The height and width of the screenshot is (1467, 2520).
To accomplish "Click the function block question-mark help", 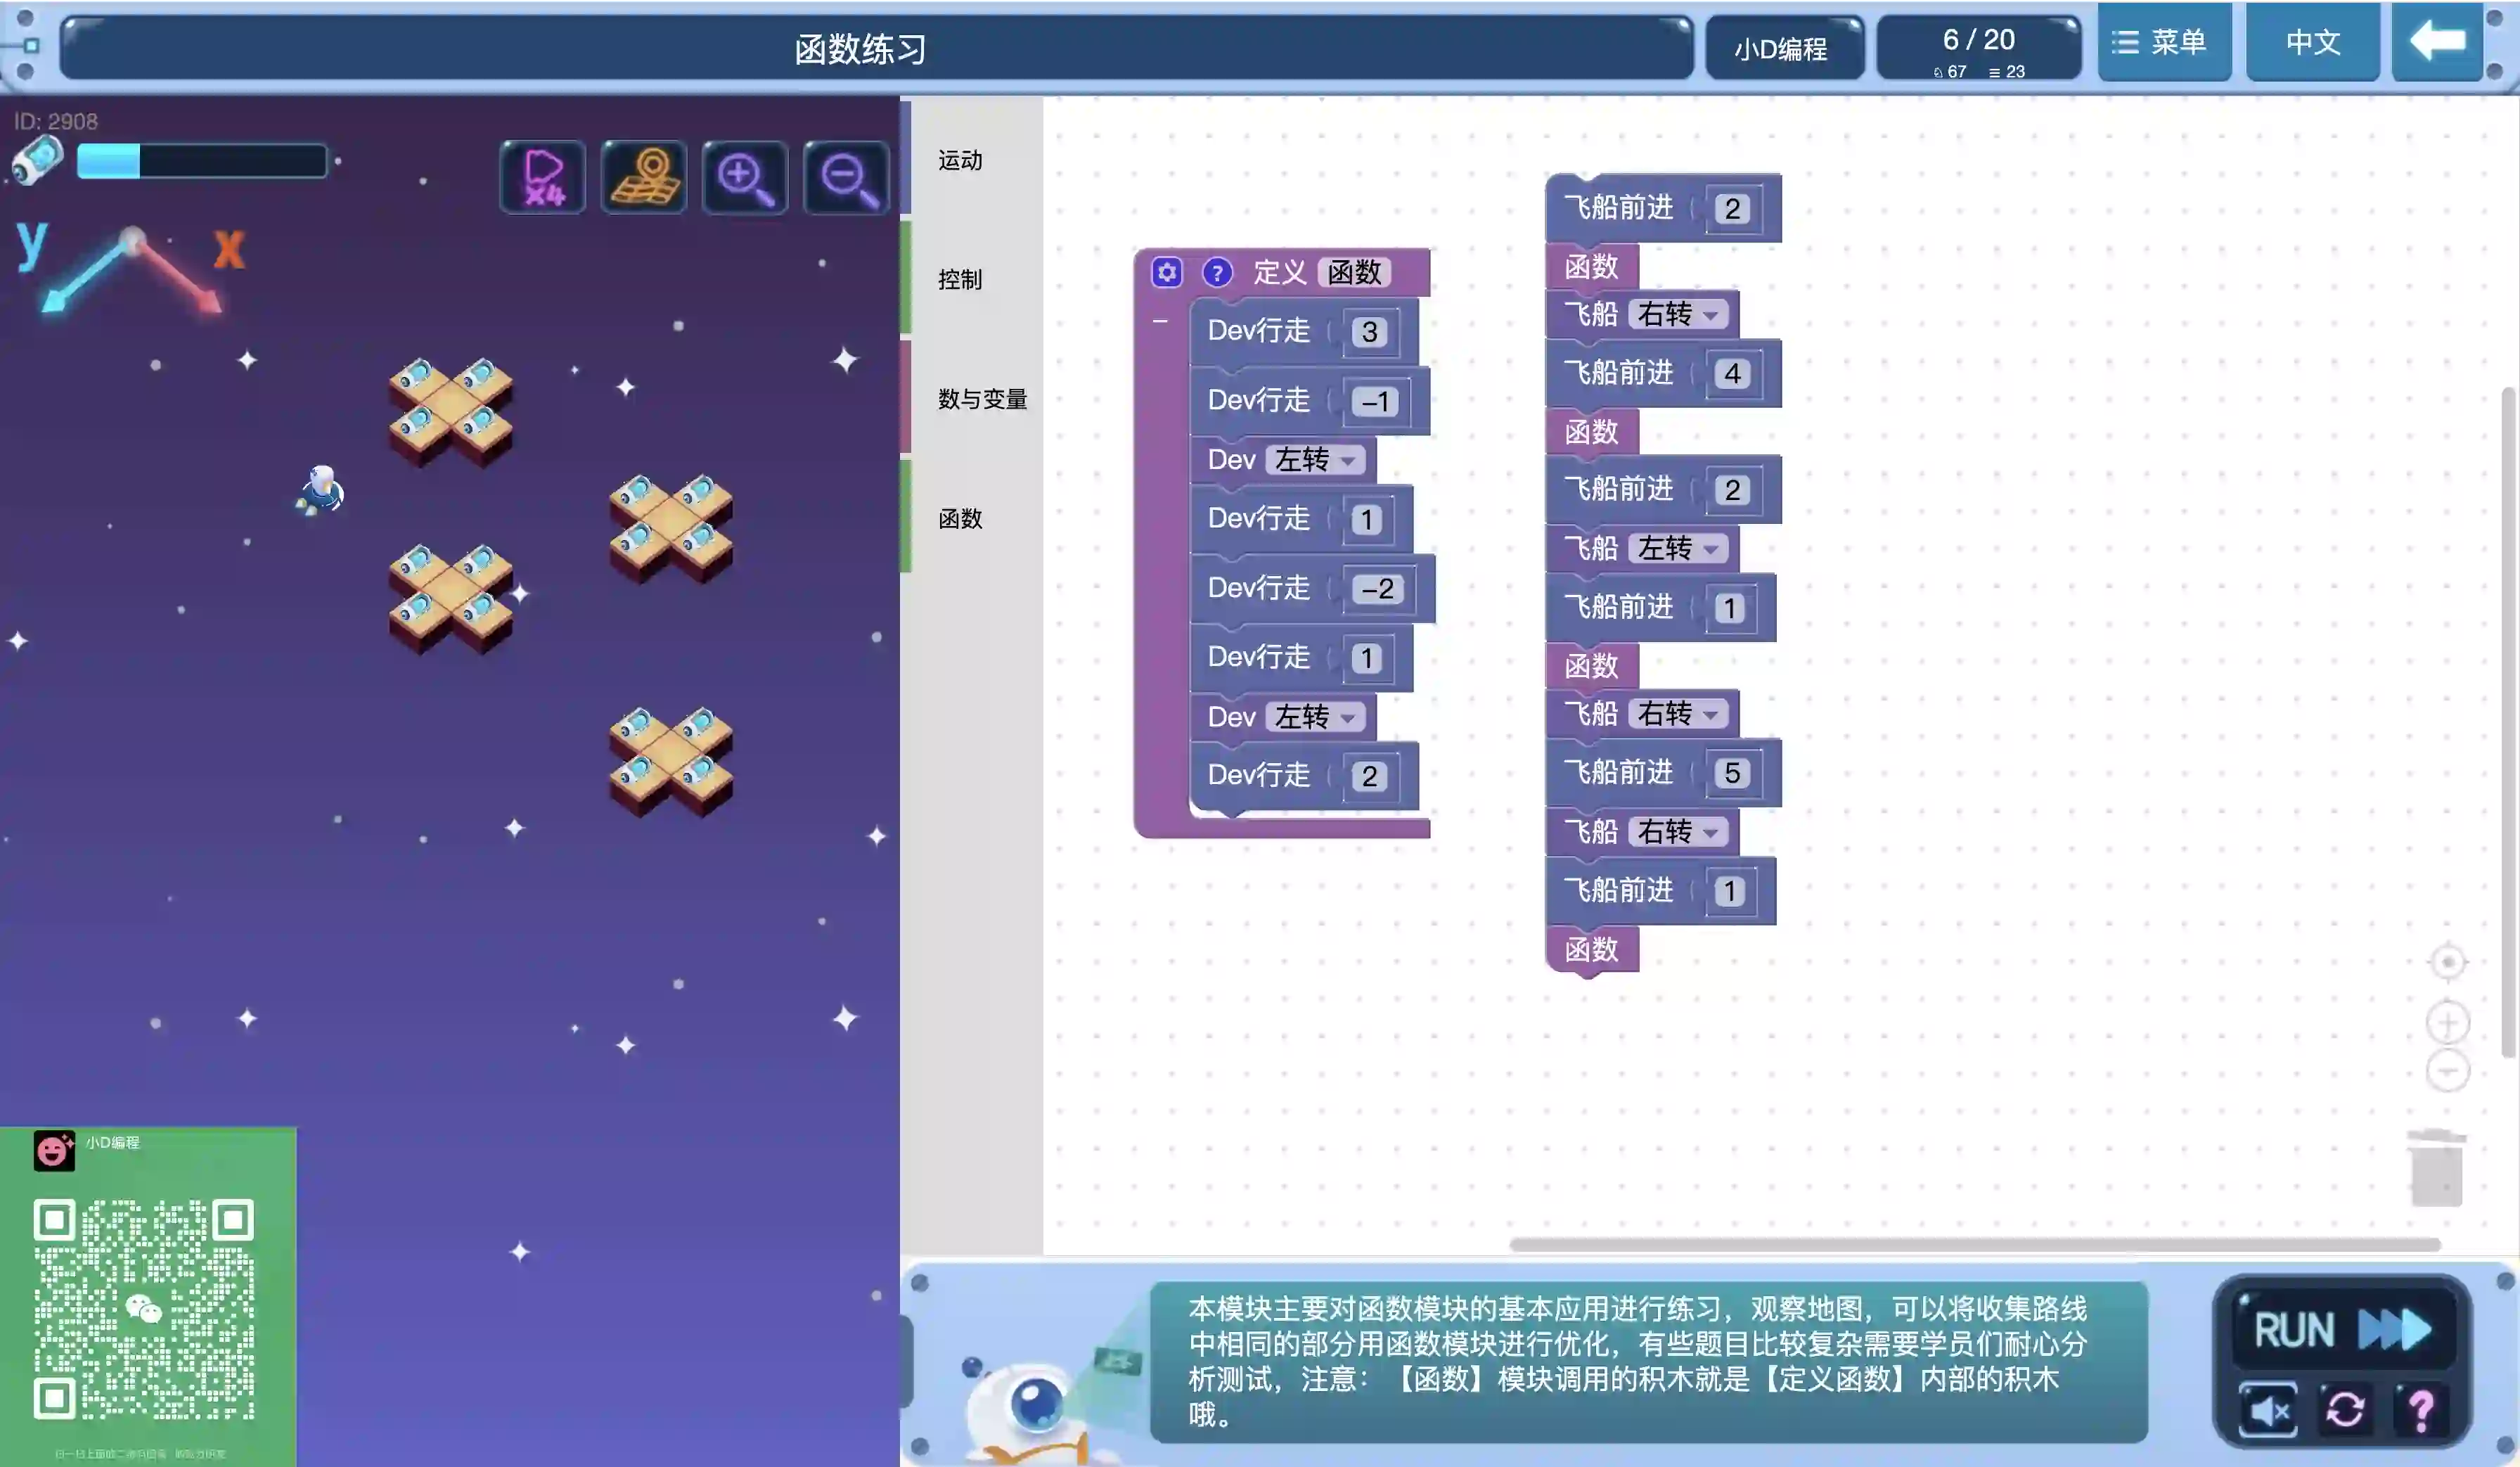I will [1216, 272].
